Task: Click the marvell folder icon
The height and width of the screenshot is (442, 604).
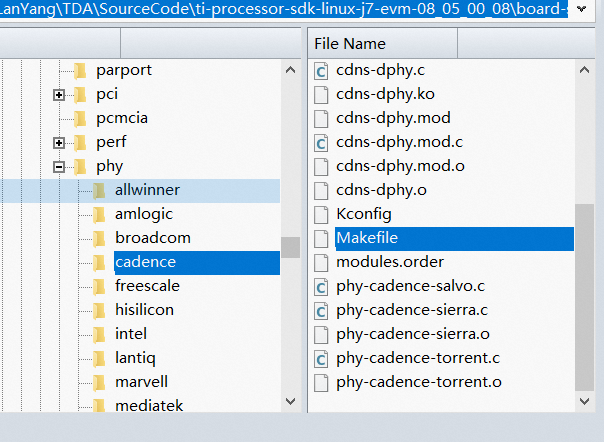Action: (99, 382)
